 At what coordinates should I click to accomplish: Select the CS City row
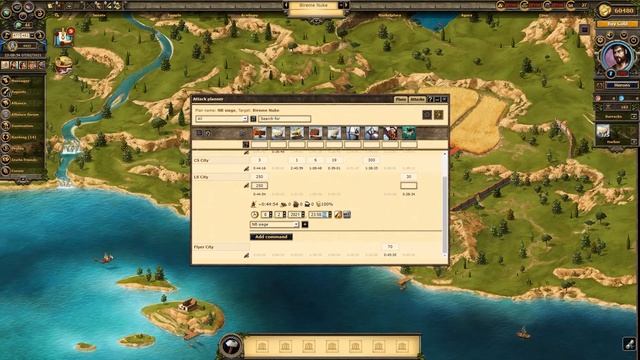point(221,160)
